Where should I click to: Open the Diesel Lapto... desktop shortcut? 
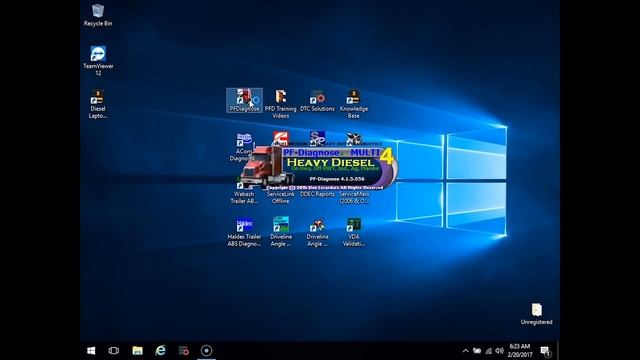point(98,104)
